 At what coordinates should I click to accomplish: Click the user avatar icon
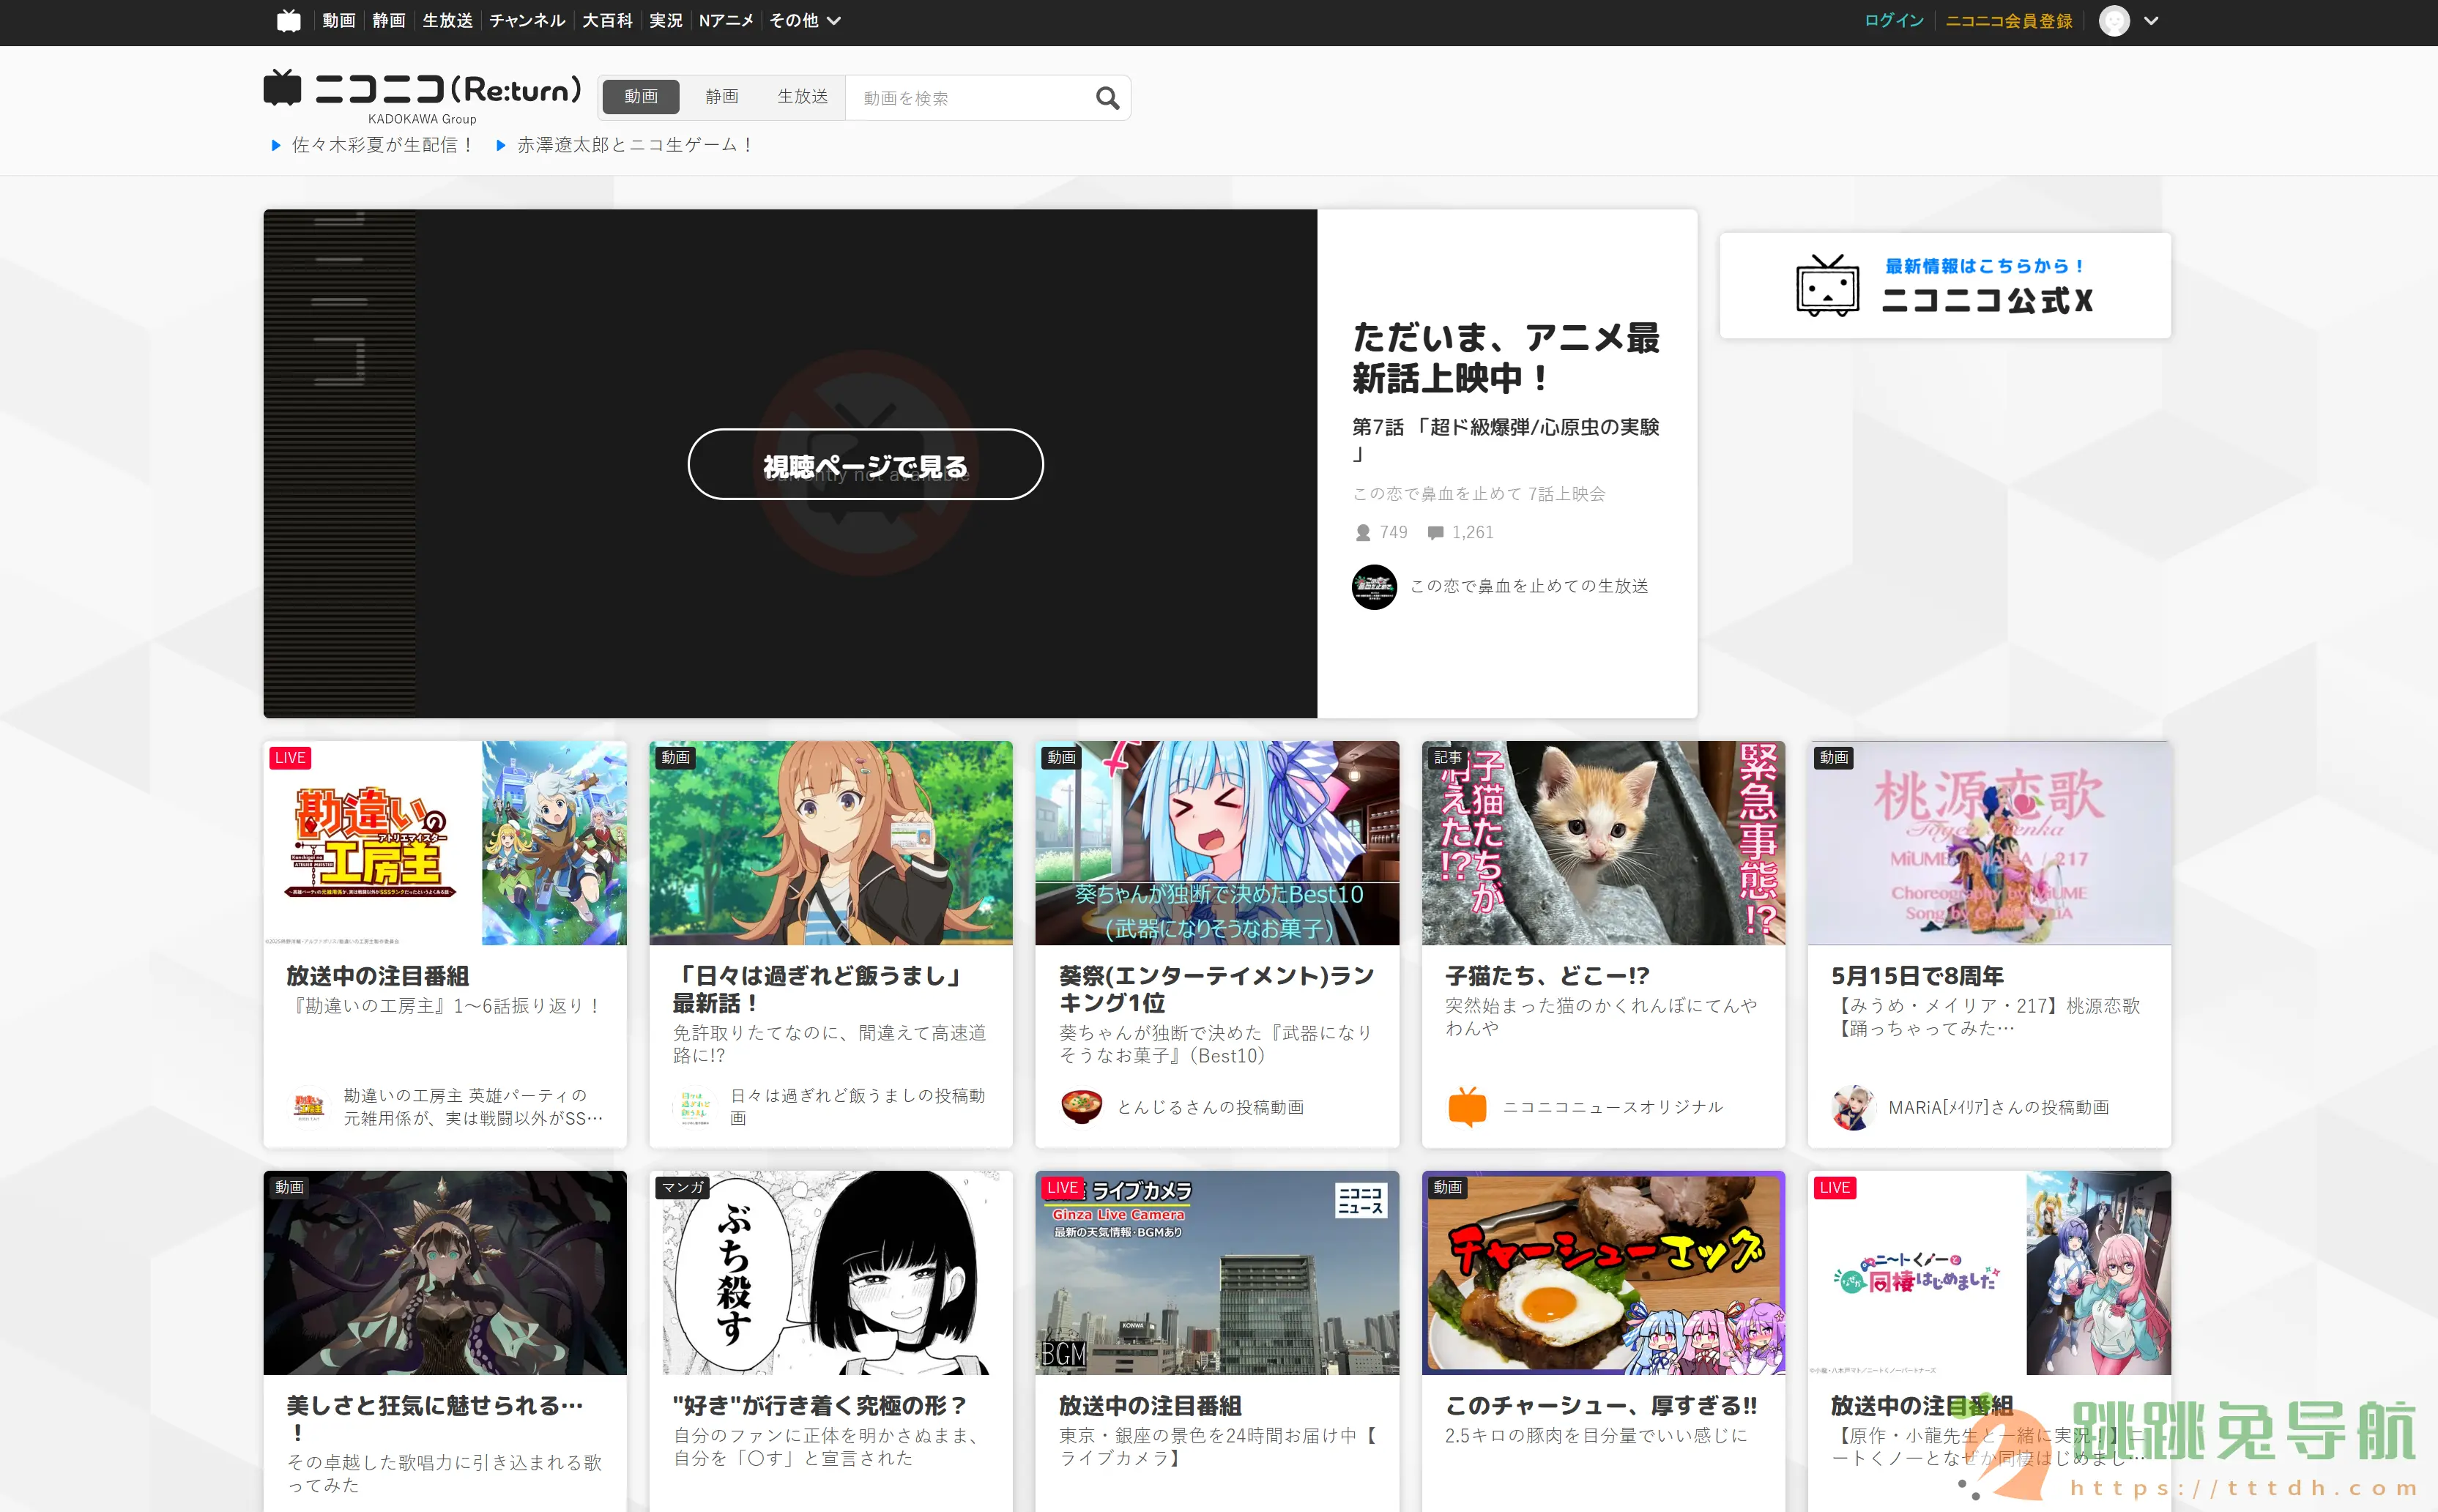point(2114,20)
